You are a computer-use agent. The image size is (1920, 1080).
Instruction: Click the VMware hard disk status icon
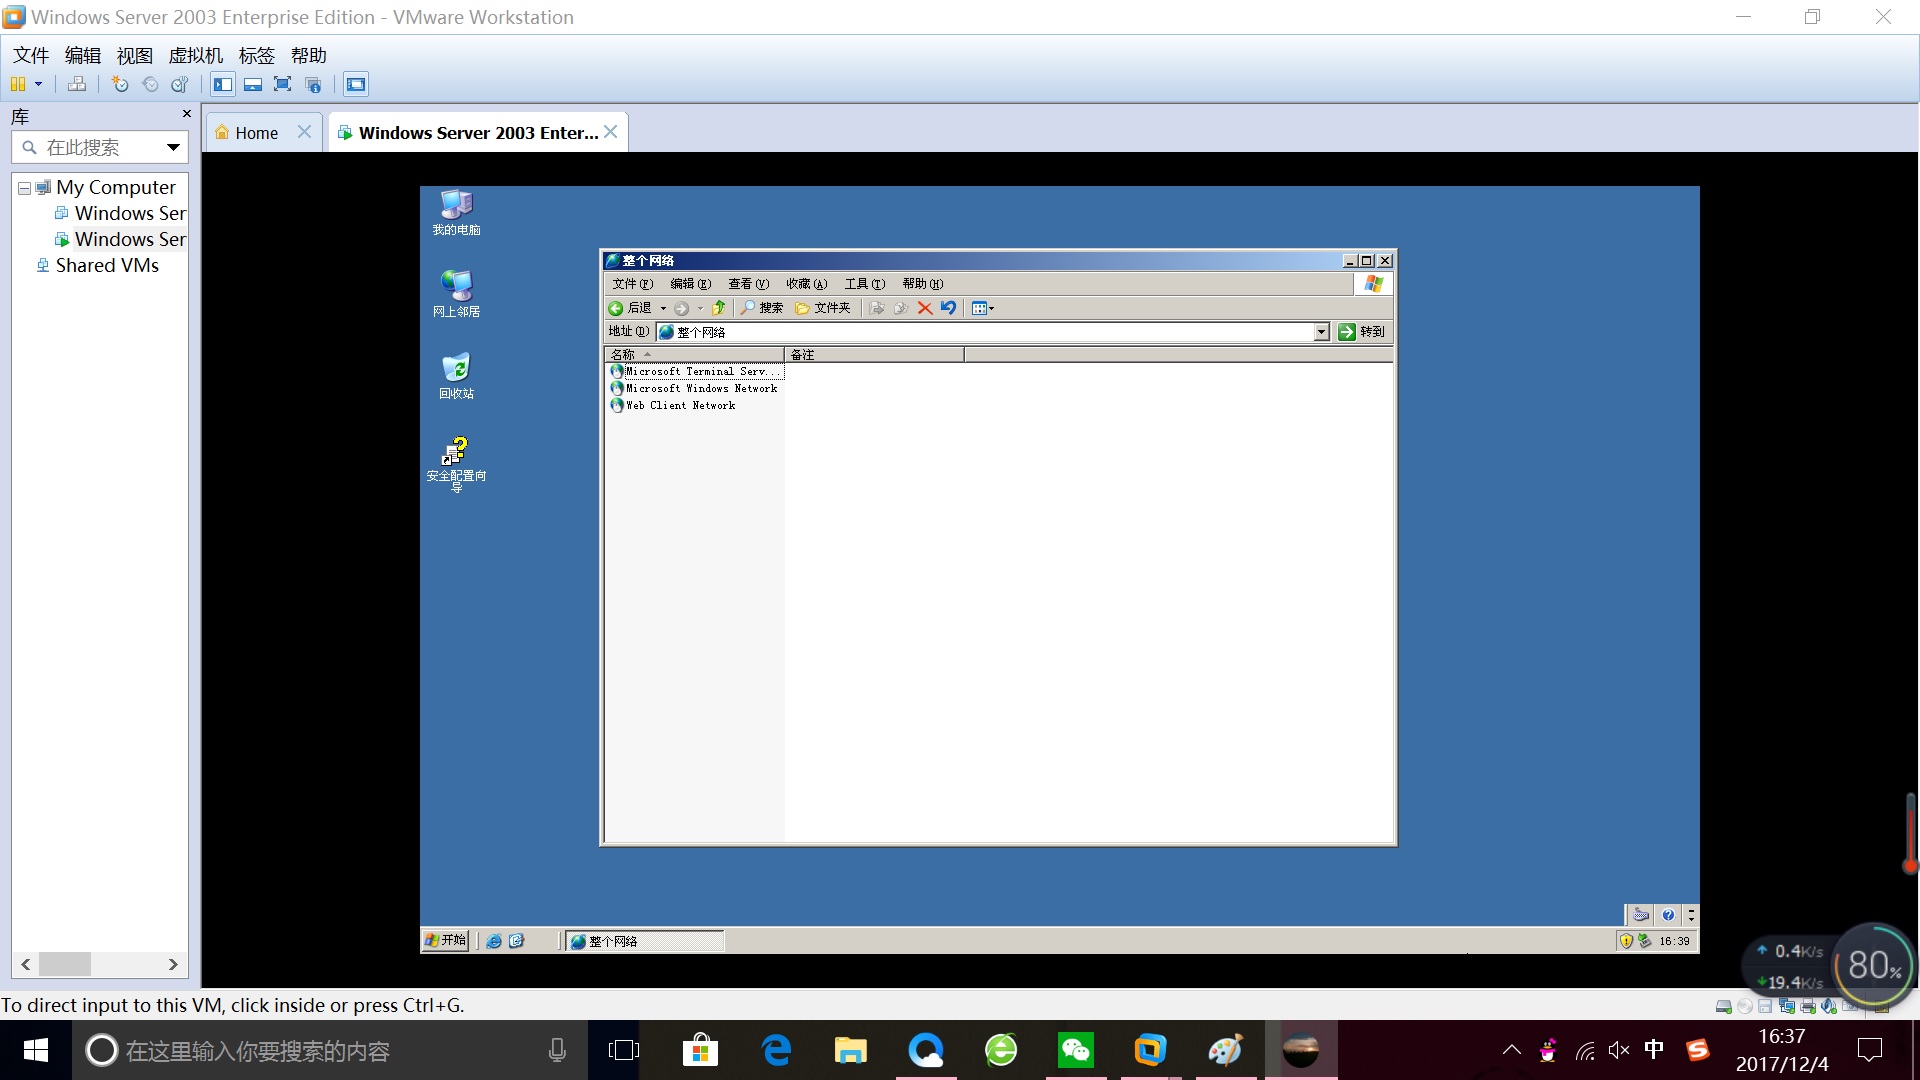click(1723, 1007)
